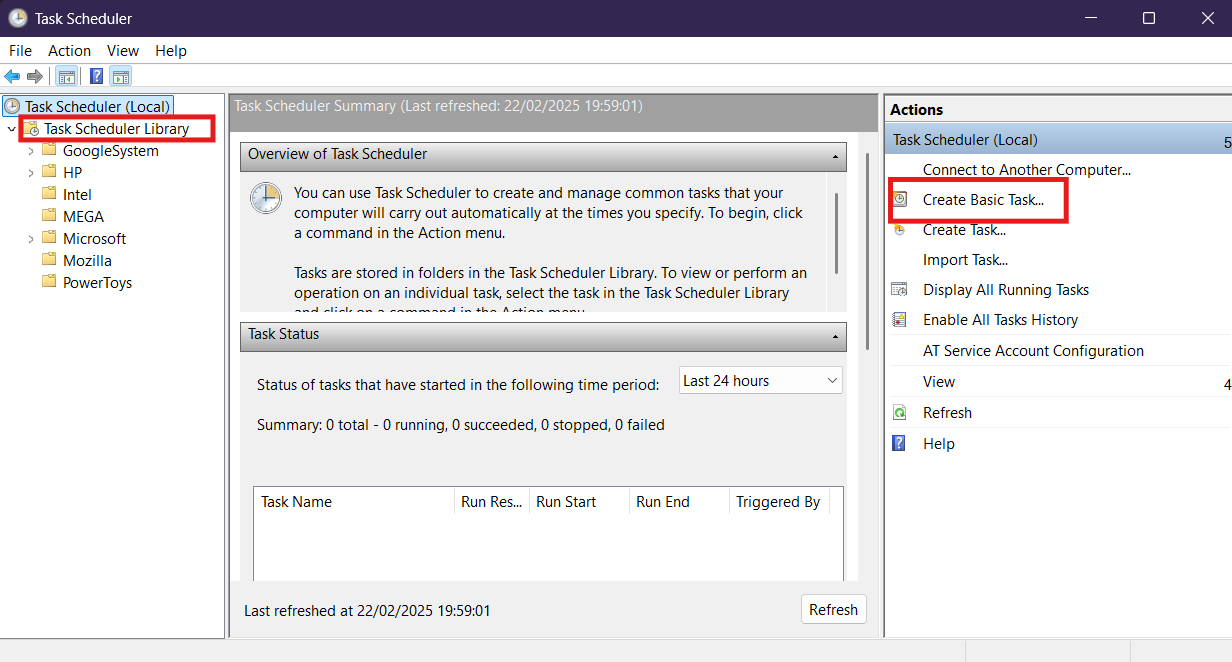
Task: Click the Mozilla folder icon
Action: point(50,260)
